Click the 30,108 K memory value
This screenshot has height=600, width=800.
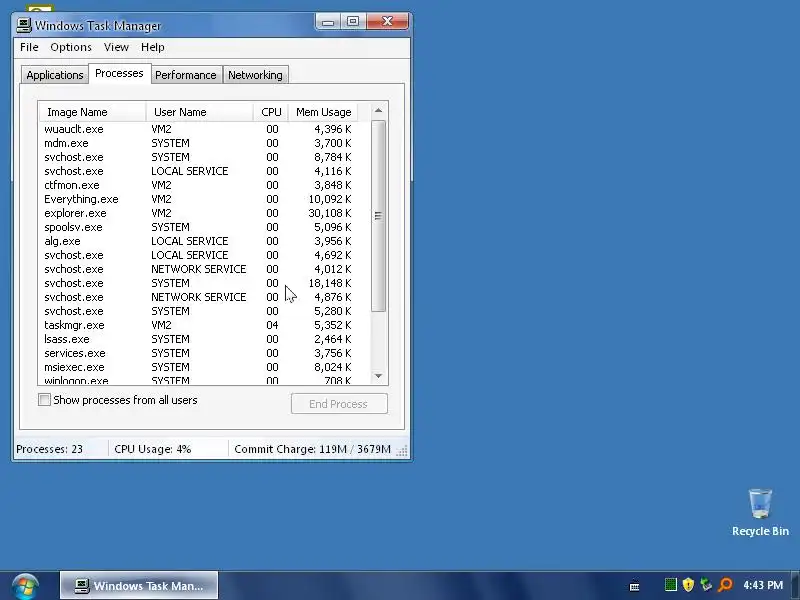pyautogui.click(x=330, y=213)
